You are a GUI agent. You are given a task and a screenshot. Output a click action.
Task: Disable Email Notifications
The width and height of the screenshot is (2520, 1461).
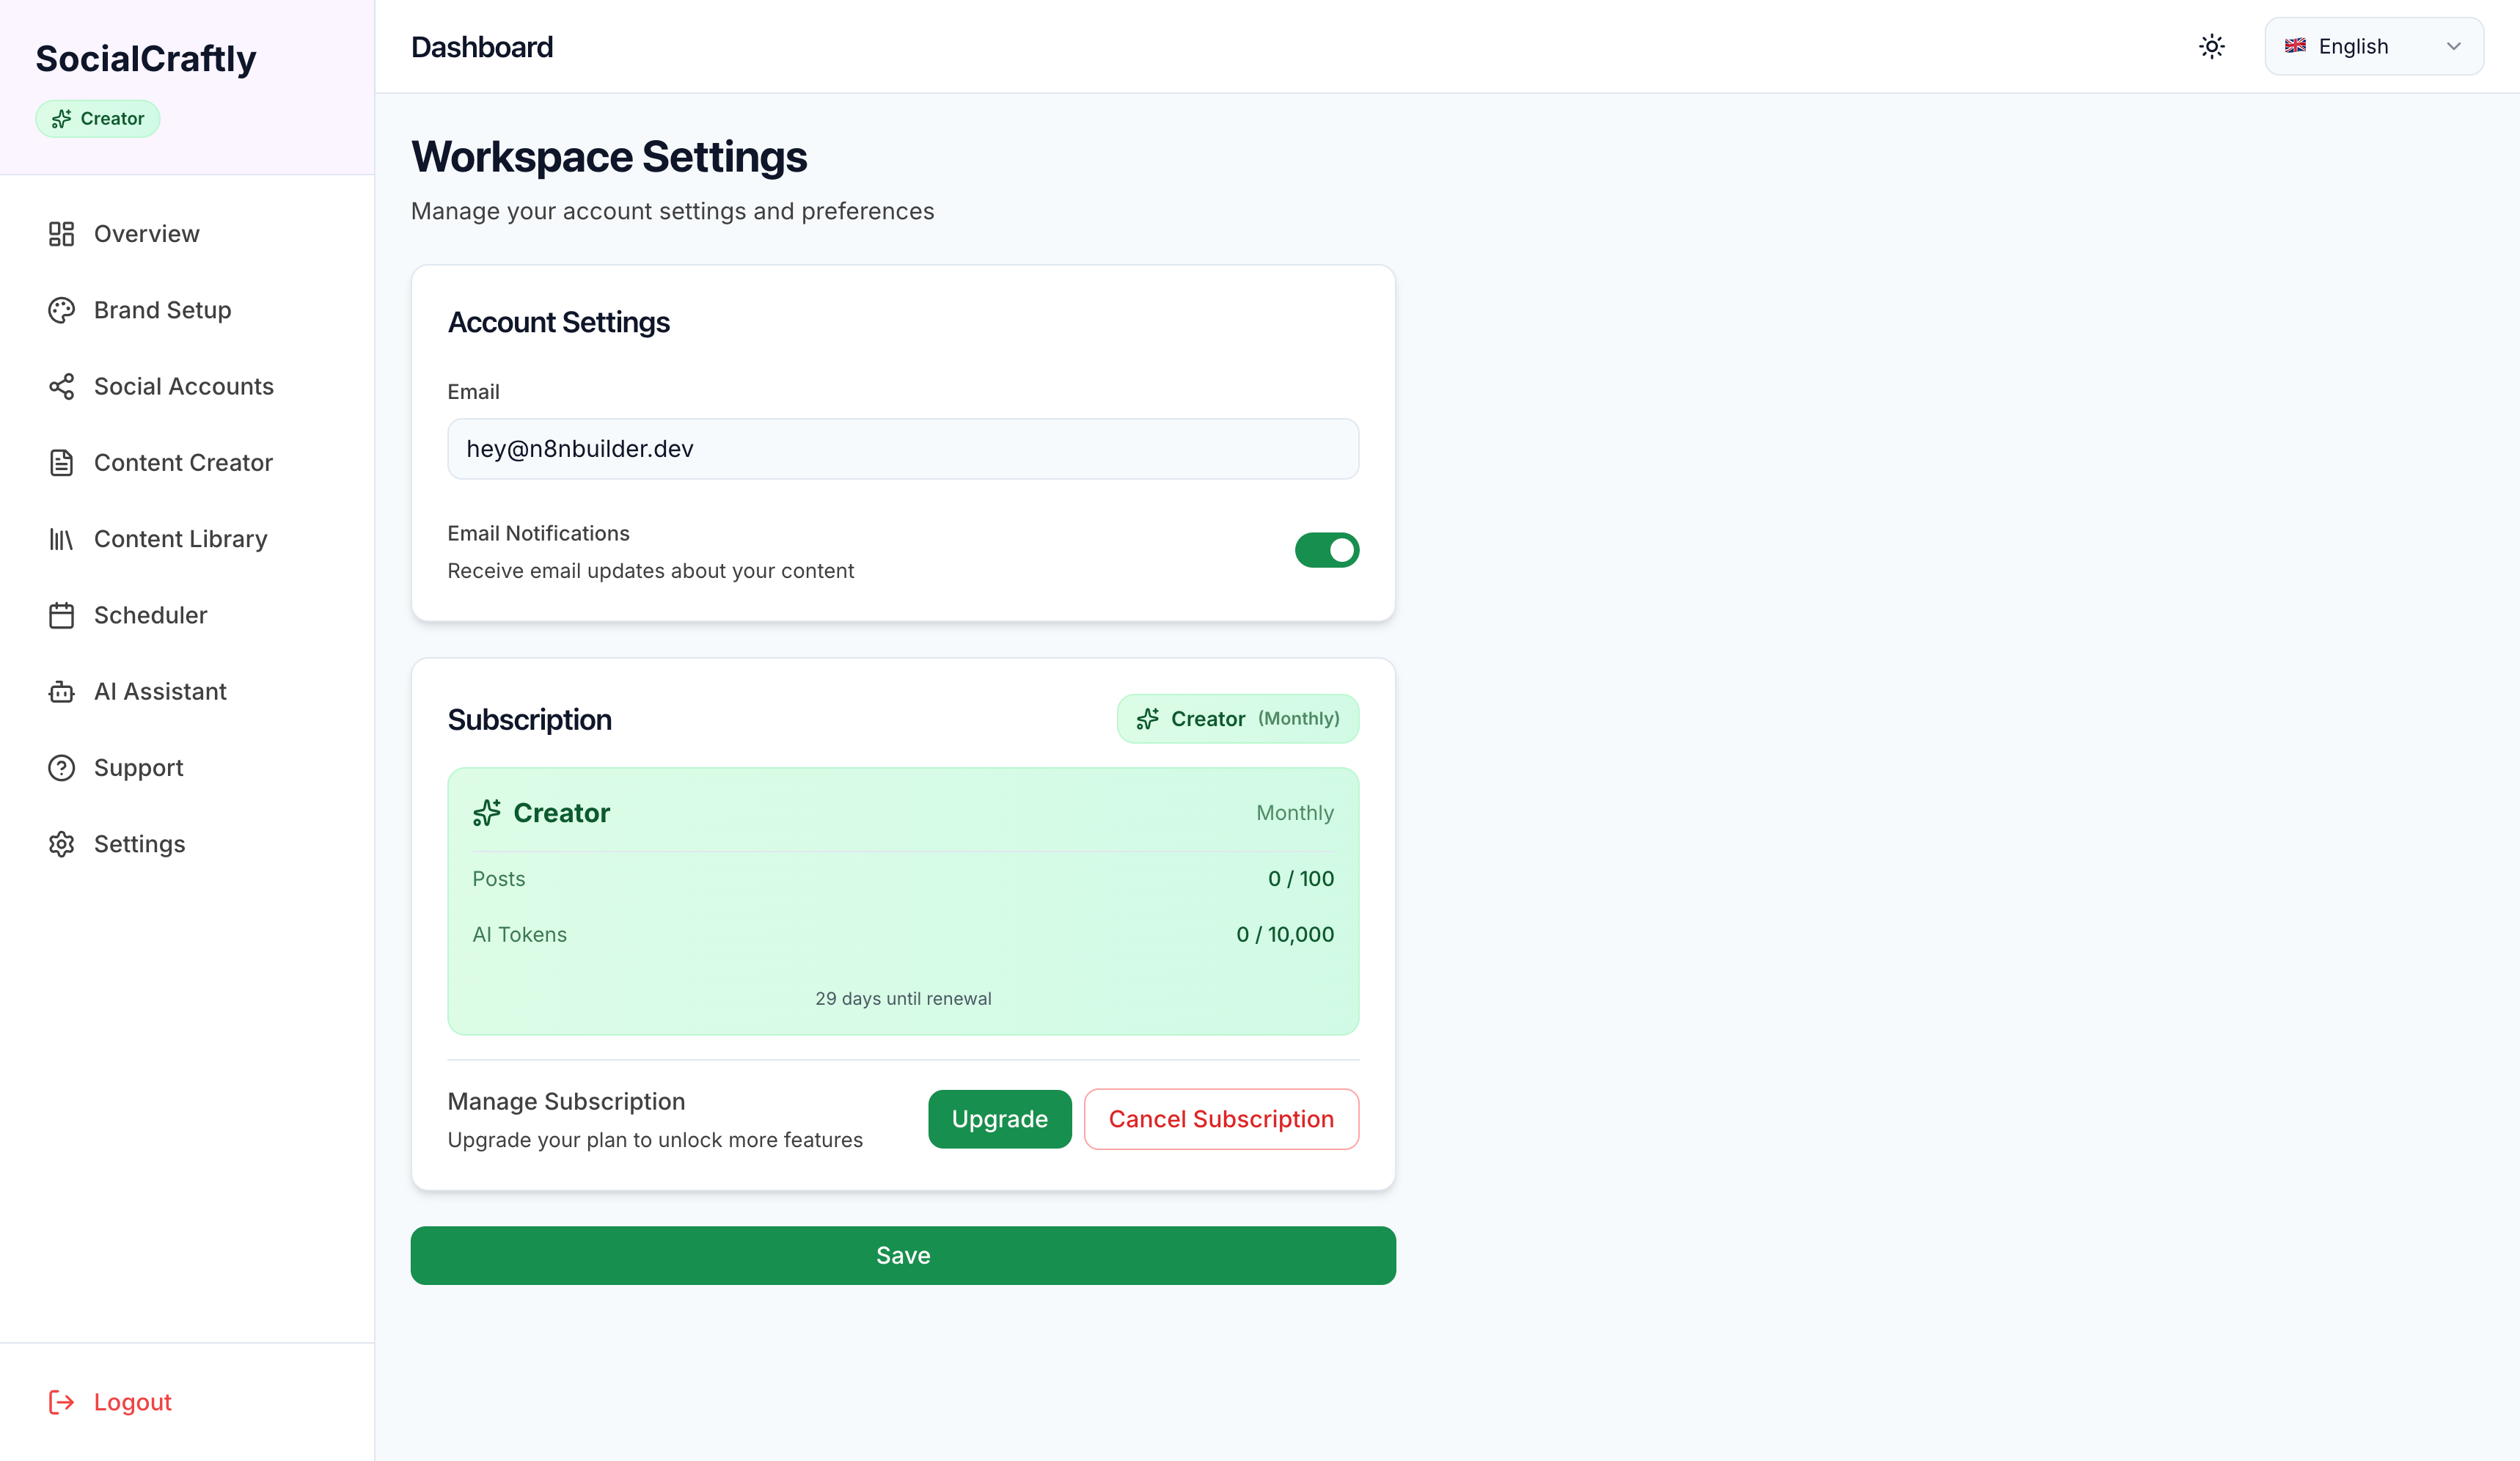(x=1327, y=549)
